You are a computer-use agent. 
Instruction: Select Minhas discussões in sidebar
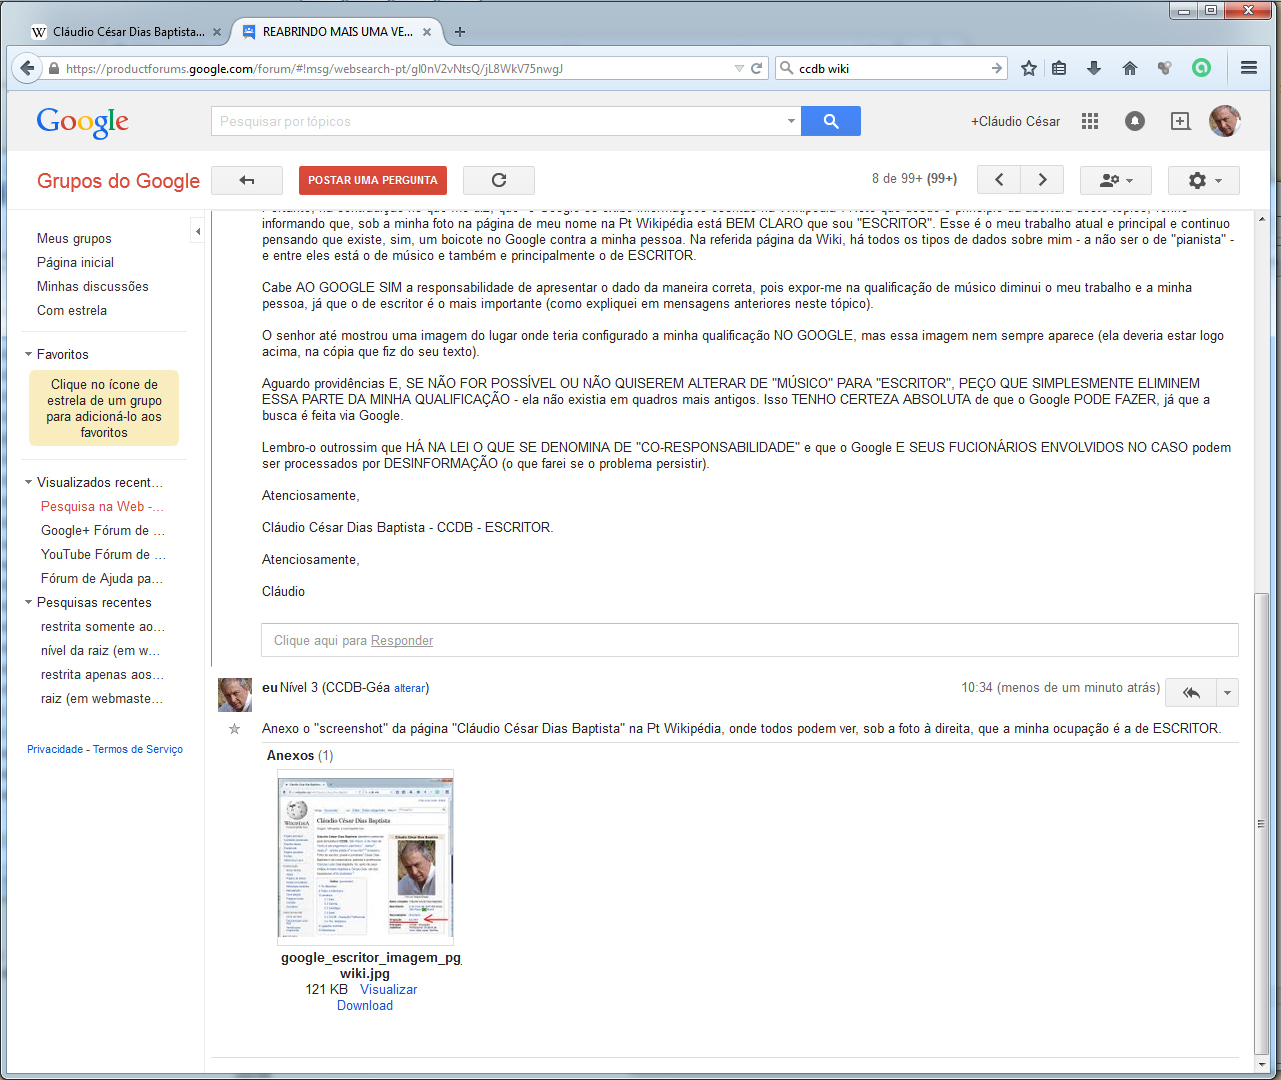click(x=93, y=286)
